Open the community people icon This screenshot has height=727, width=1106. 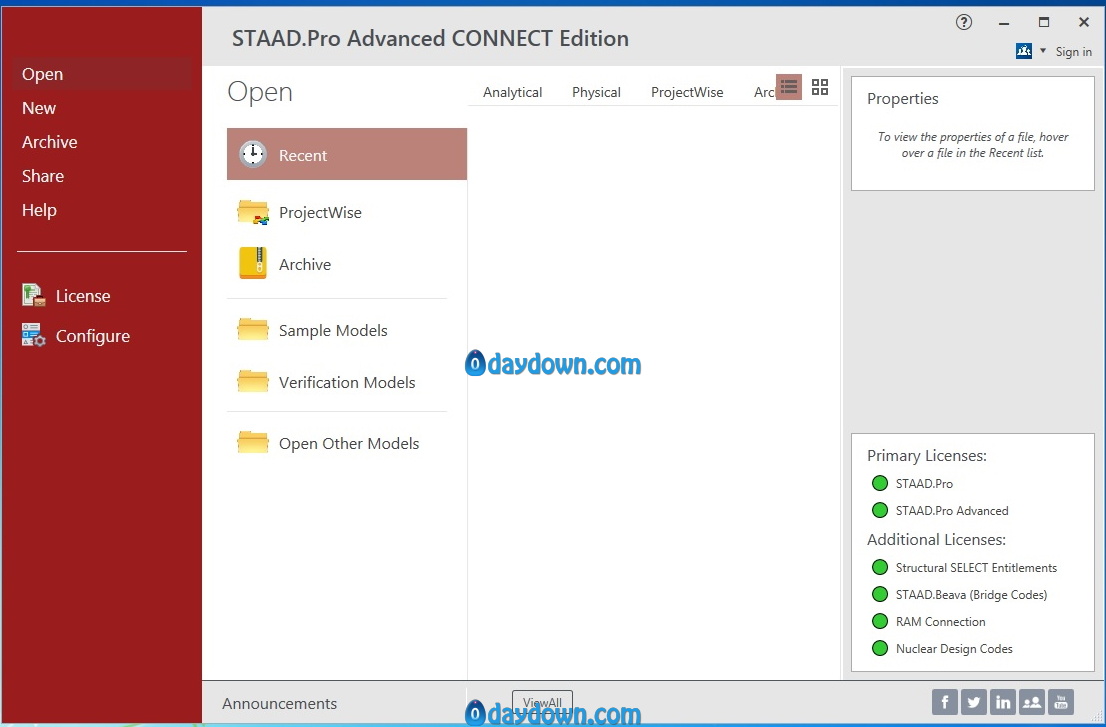pyautogui.click(x=1031, y=702)
